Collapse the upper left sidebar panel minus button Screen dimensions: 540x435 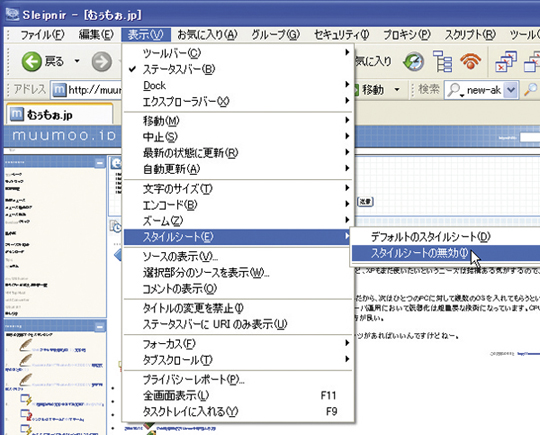(100, 163)
